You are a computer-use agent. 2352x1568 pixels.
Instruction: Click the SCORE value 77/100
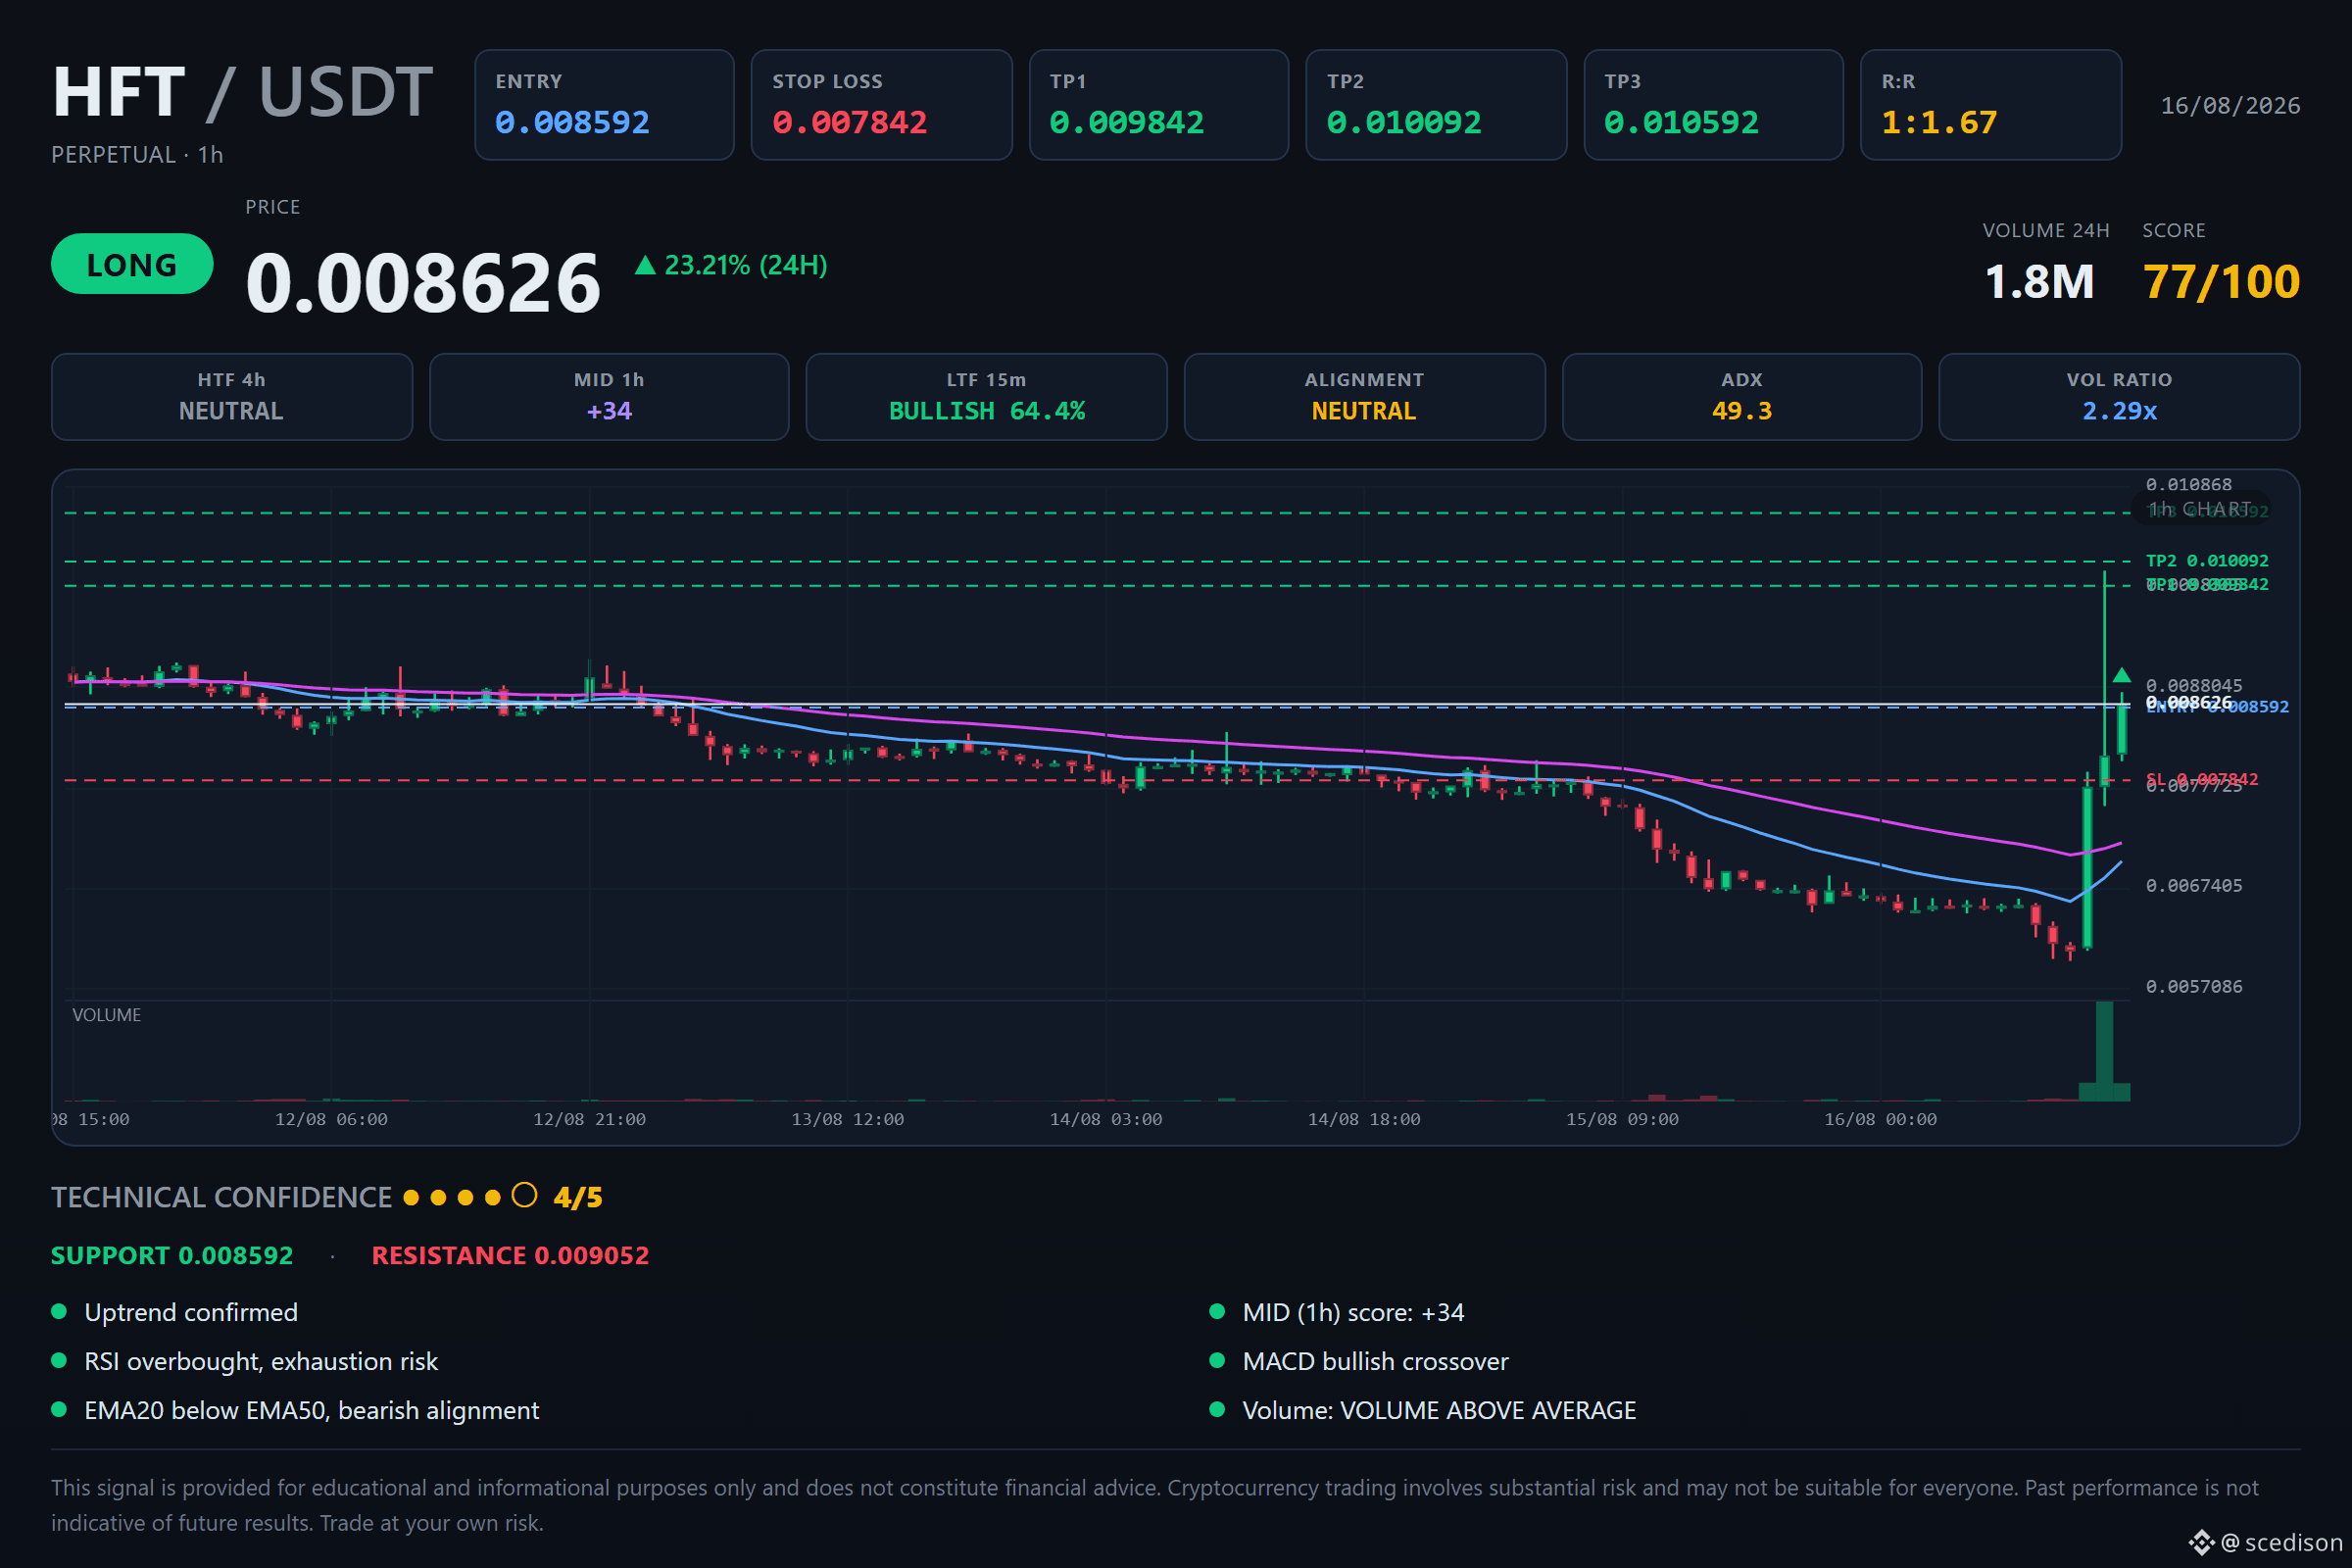[x=2221, y=282]
